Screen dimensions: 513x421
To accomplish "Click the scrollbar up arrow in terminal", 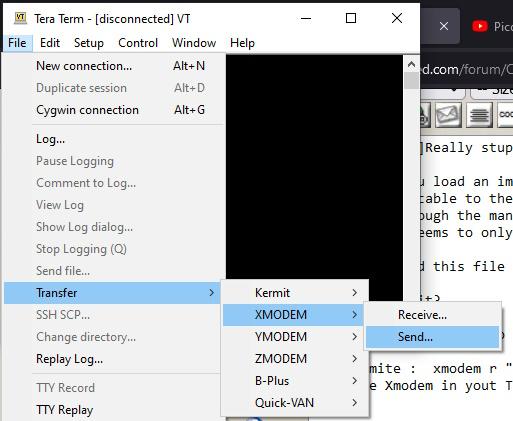I will point(411,64).
